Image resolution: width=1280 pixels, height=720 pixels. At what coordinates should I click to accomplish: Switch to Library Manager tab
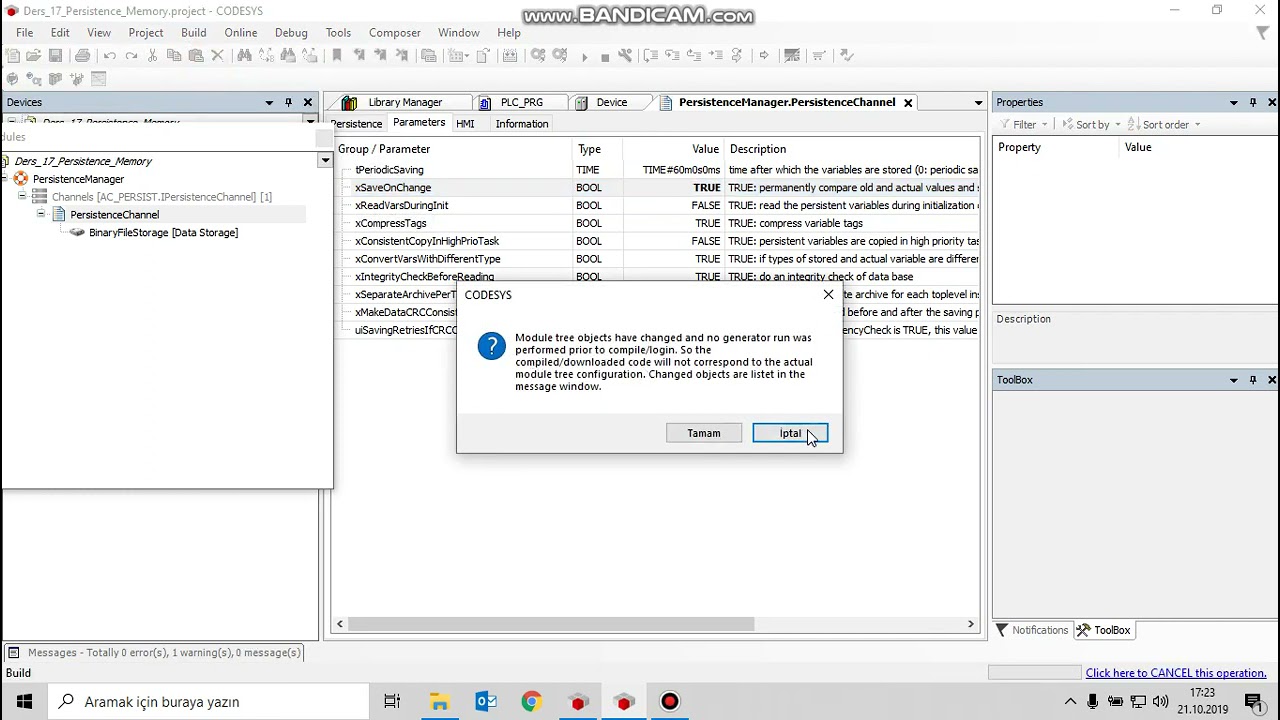click(404, 102)
